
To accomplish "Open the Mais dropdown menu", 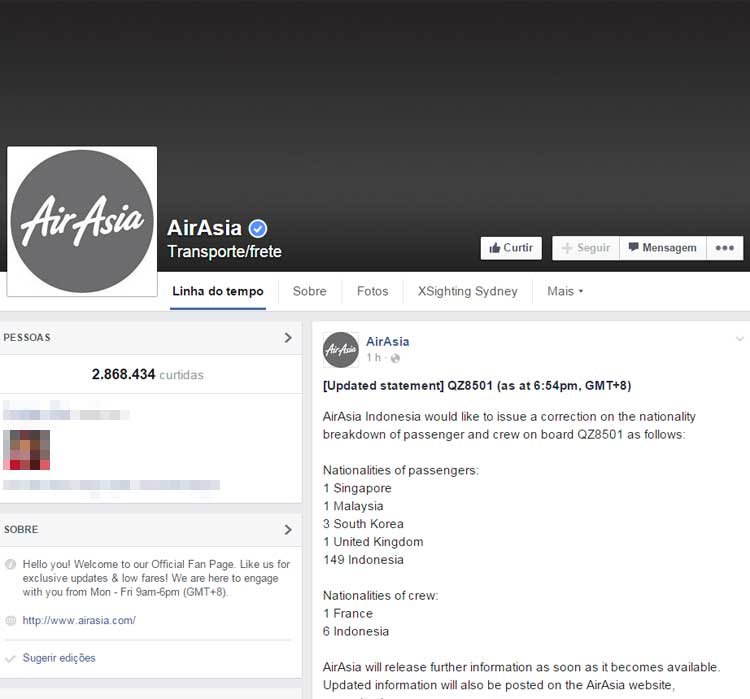I will tap(565, 291).
